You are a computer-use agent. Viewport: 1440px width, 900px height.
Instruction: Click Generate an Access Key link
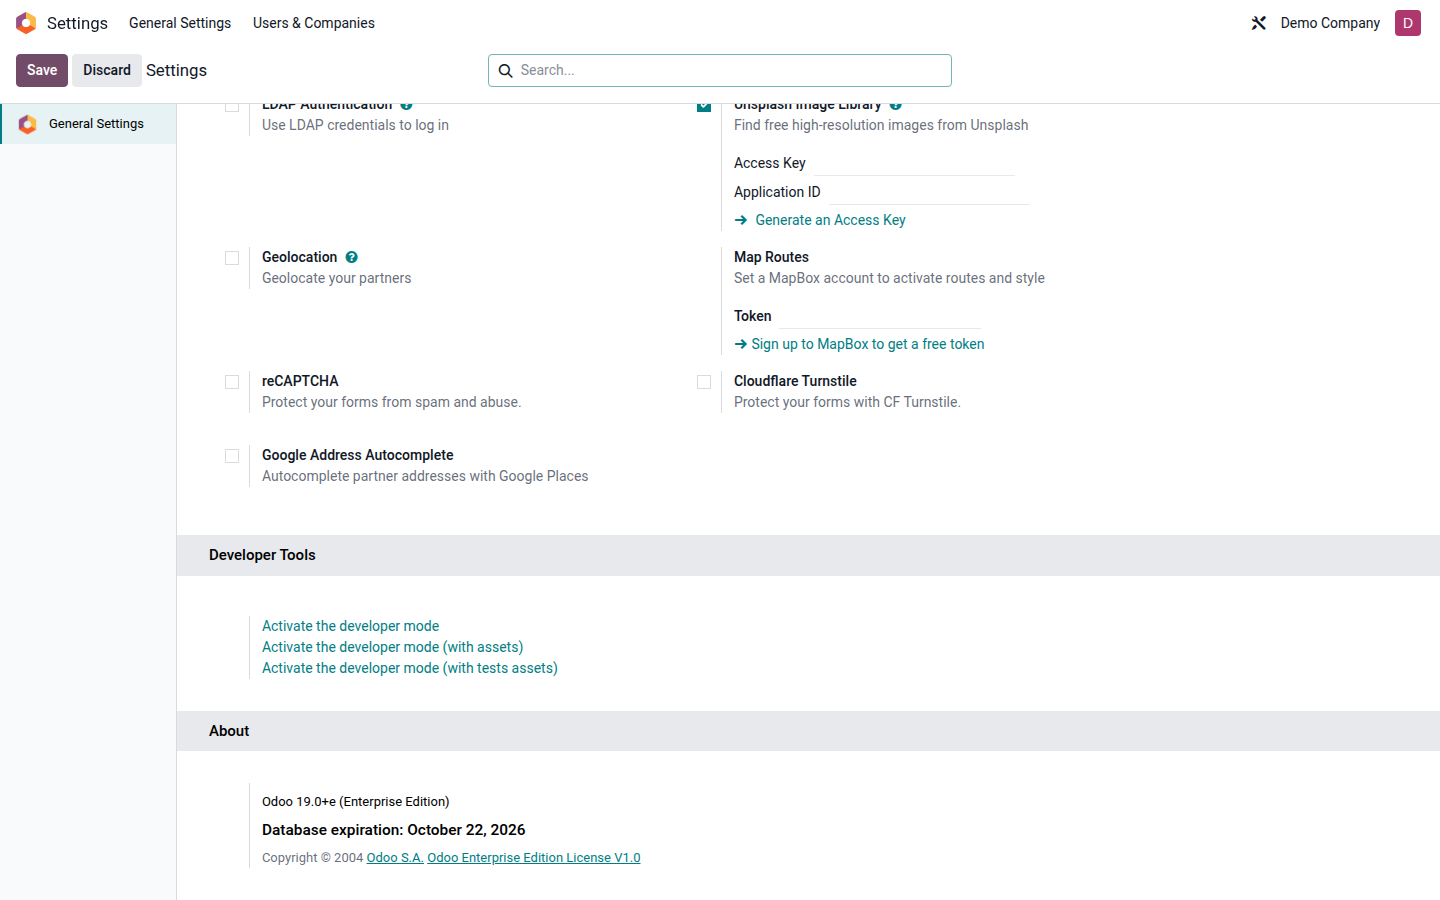830,220
